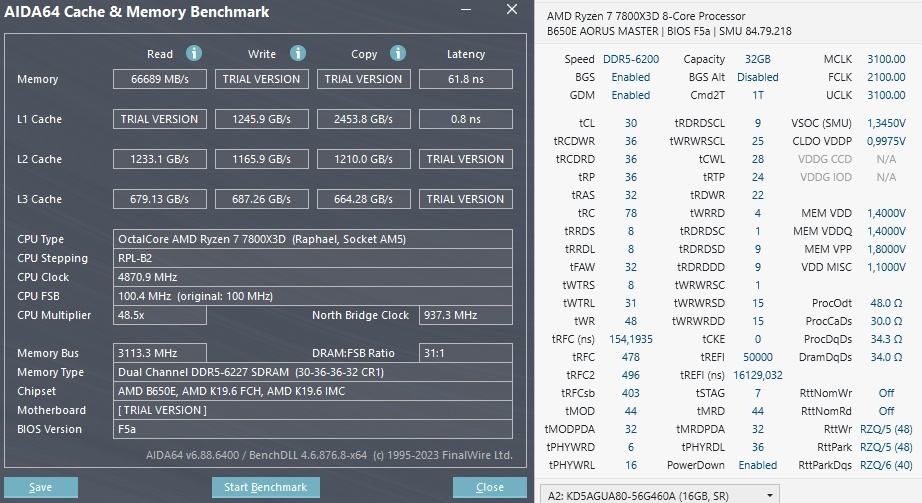This screenshot has height=503, width=922.
Task: Click the Chipset AMD B650E field
Action: pos(313,391)
